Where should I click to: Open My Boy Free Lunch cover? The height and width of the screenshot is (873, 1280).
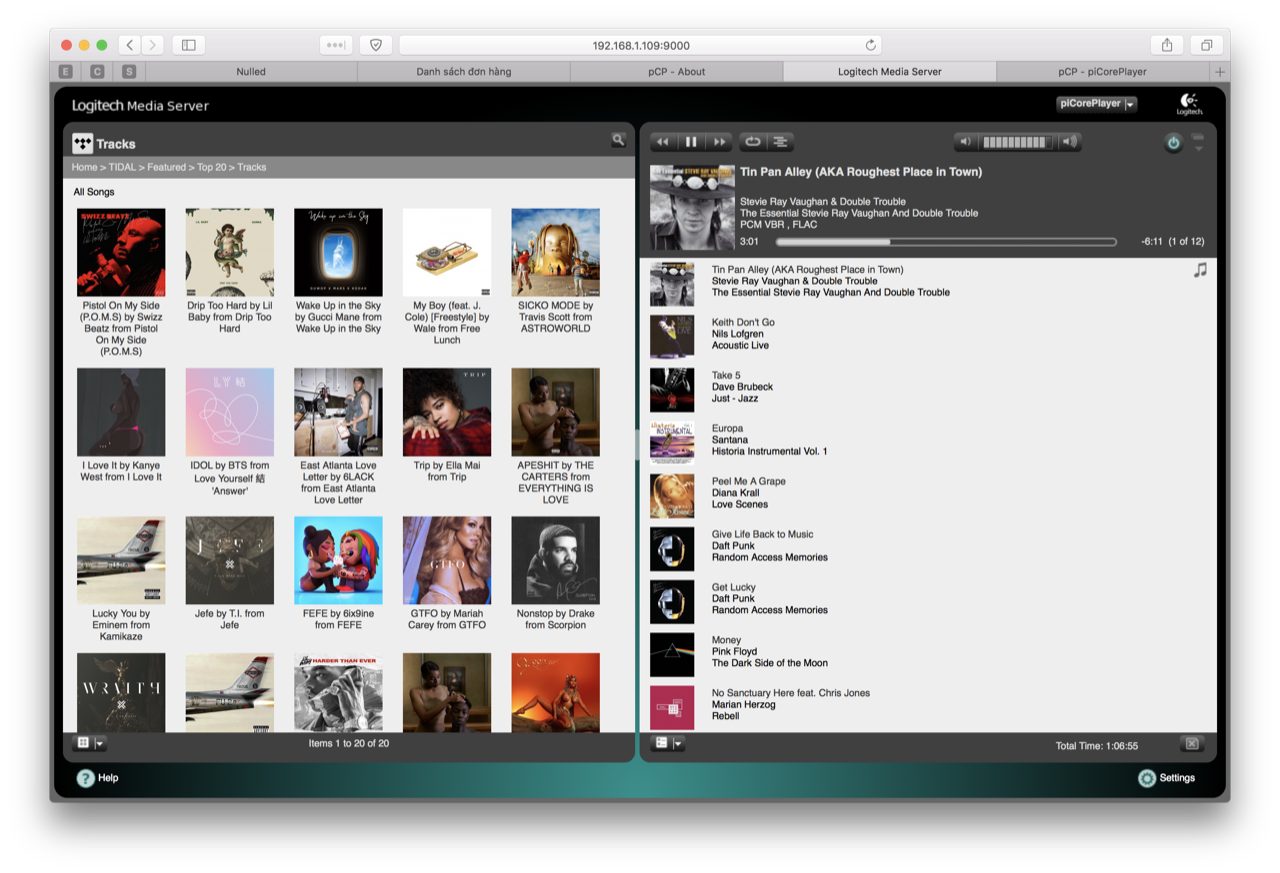(447, 252)
